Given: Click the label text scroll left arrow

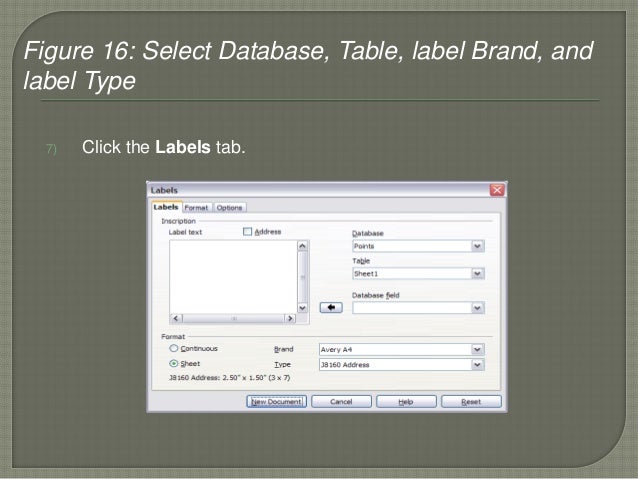Looking at the screenshot, I should click(176, 318).
